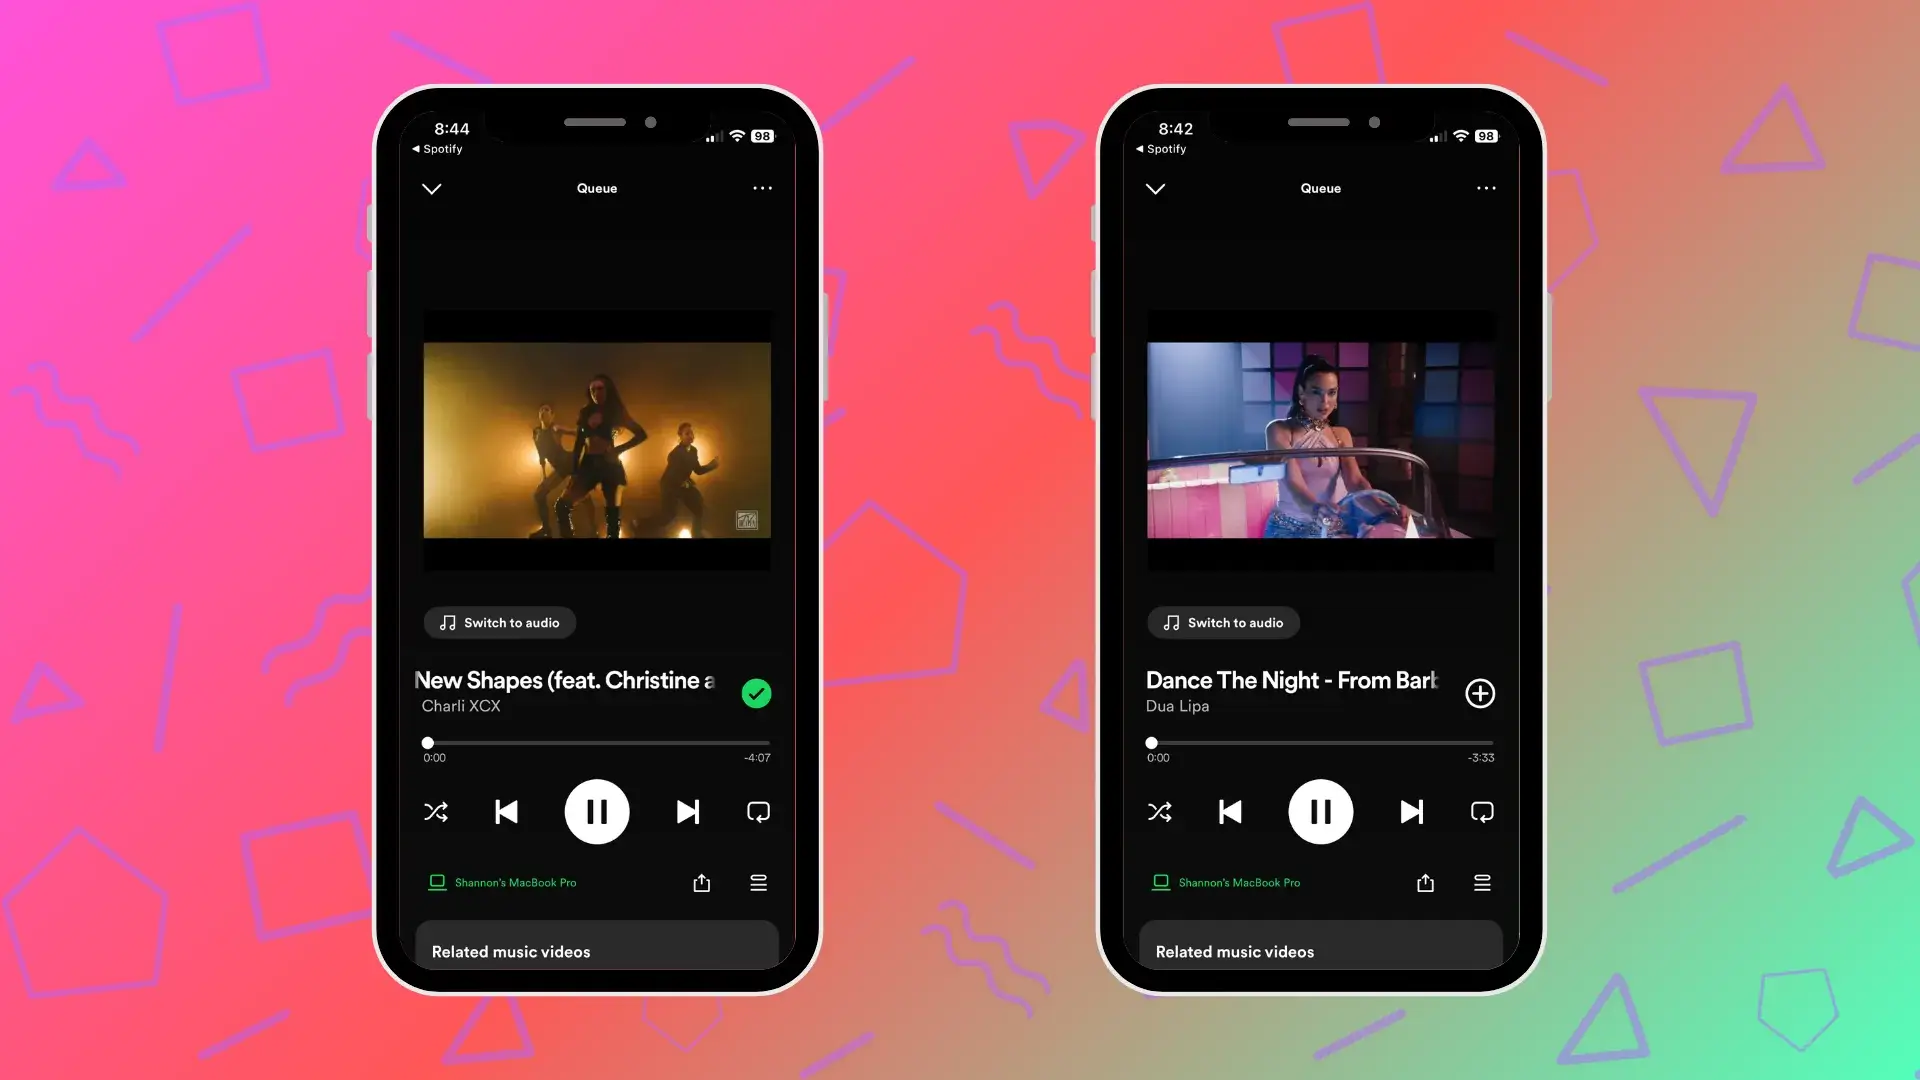Tap the repeat icon on right phone

coord(1481,811)
